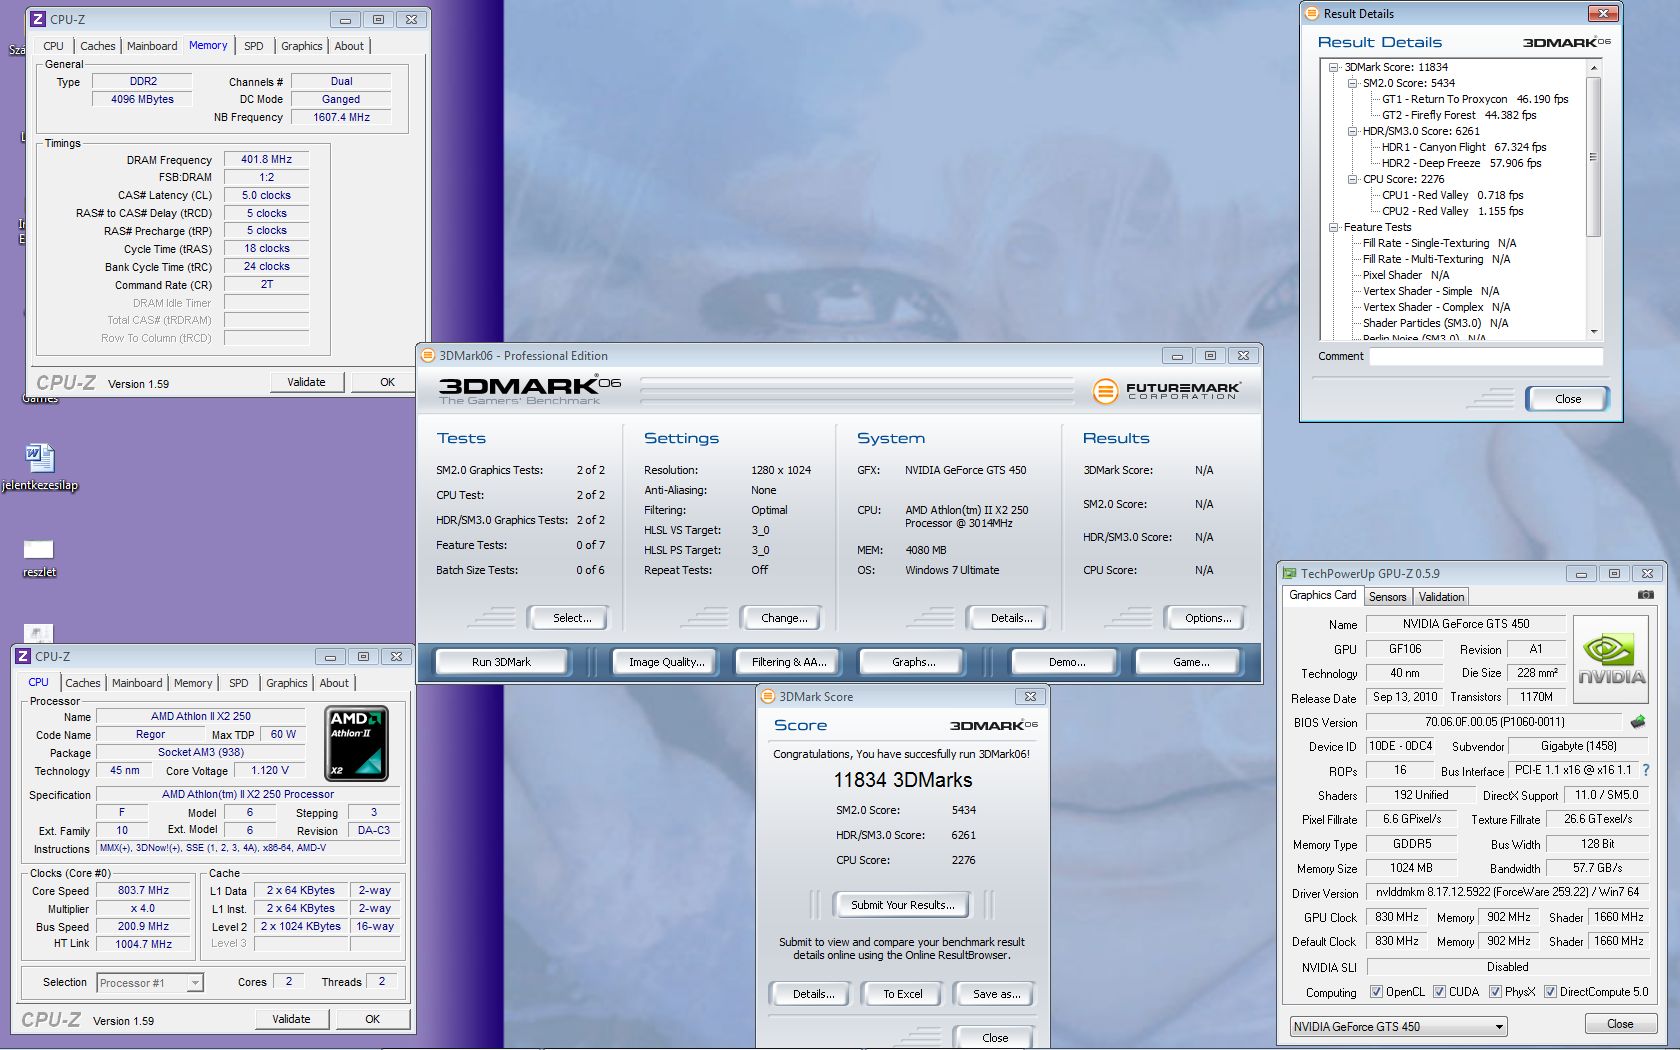Select the reszlet desktop icon
Screen dimensions: 1680x1050
coord(39,558)
